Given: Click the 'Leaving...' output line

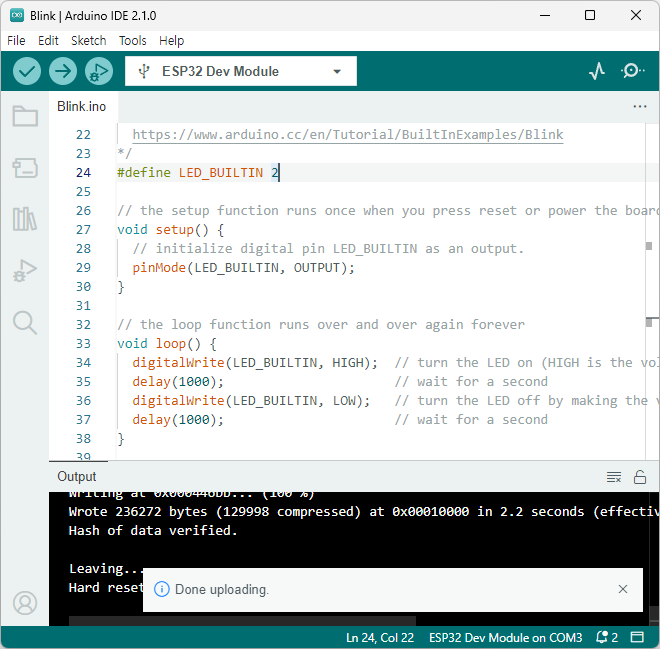Looking at the screenshot, I should 107,569.
